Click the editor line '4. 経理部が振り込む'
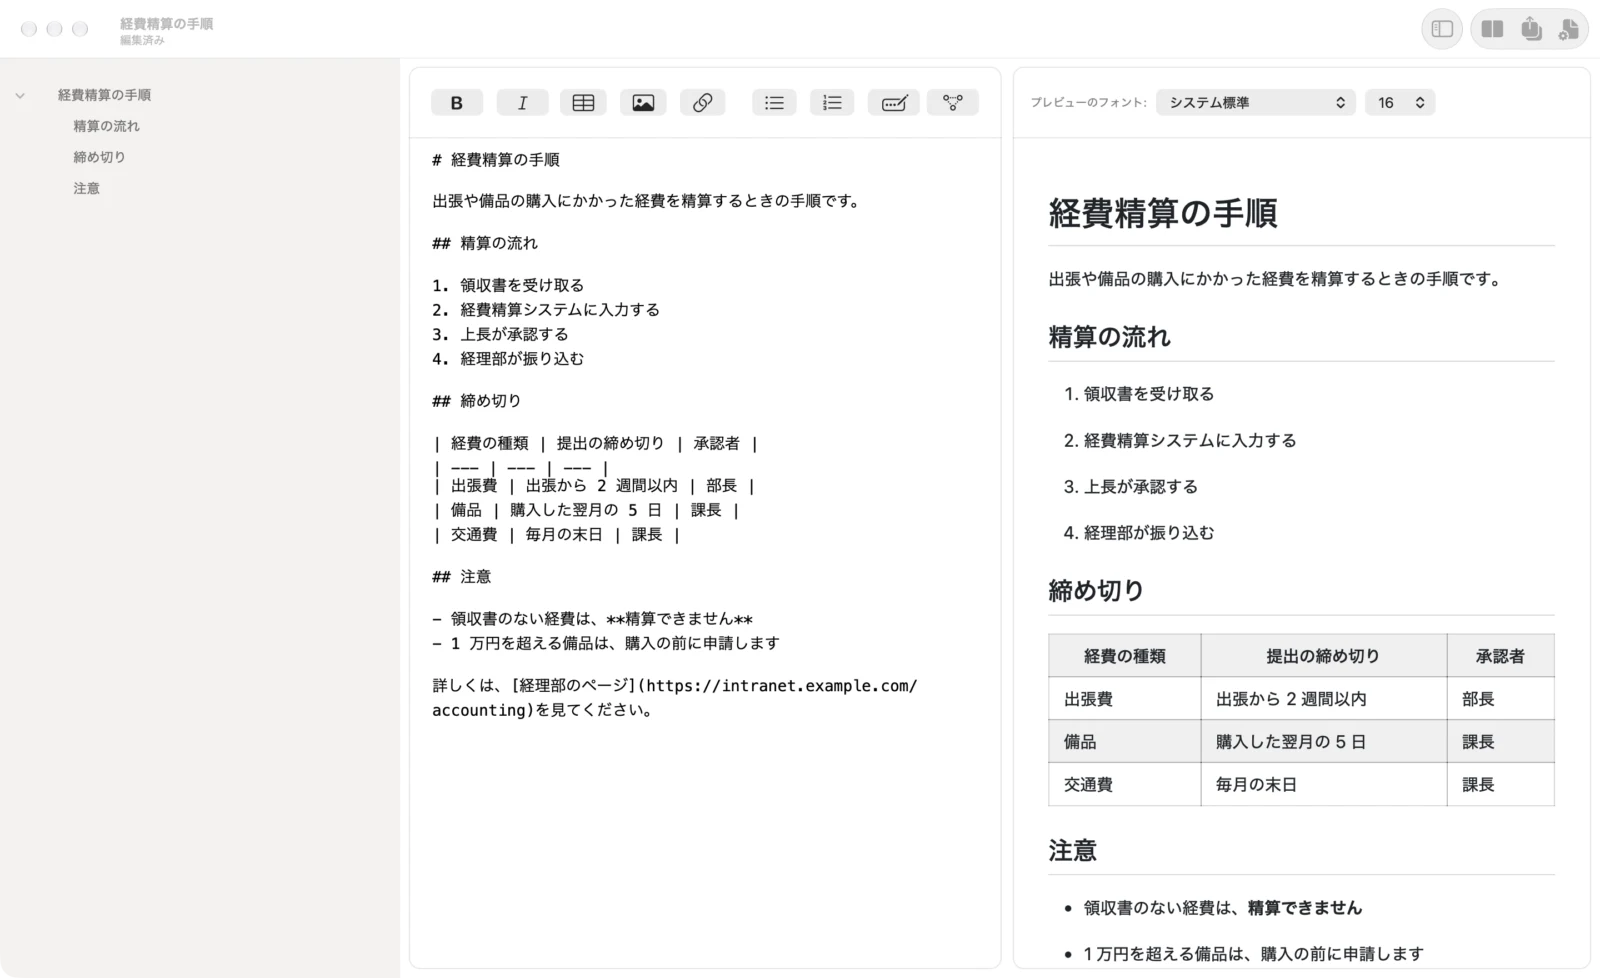 [x=508, y=358]
